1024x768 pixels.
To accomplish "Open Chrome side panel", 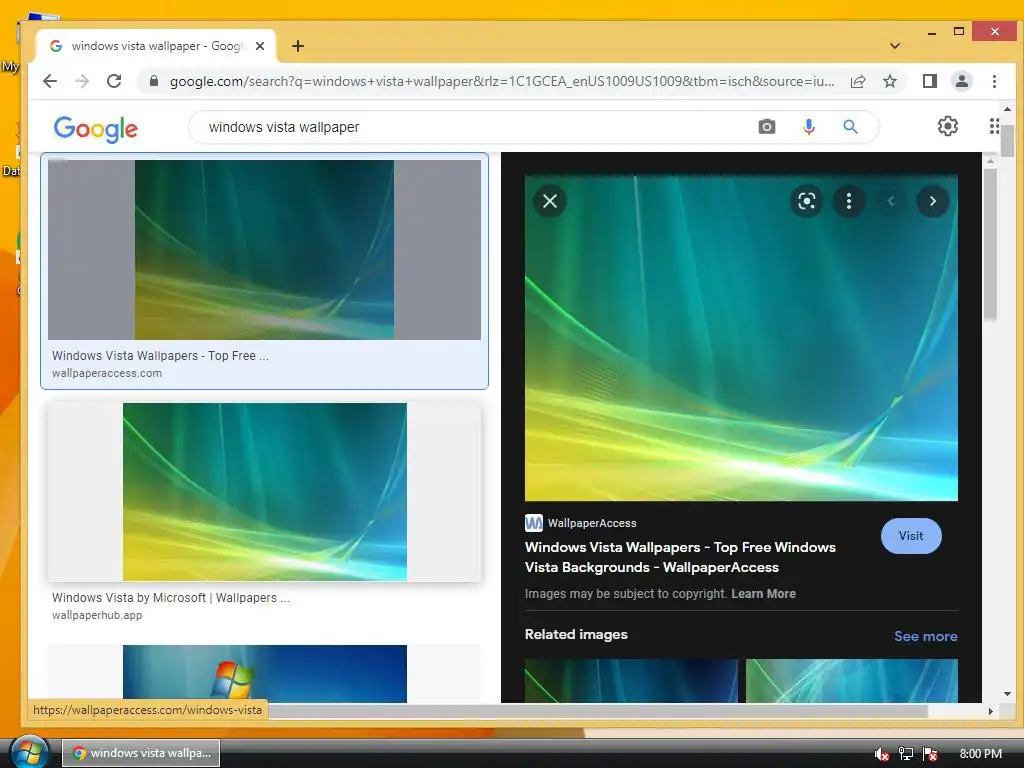I will 929,81.
